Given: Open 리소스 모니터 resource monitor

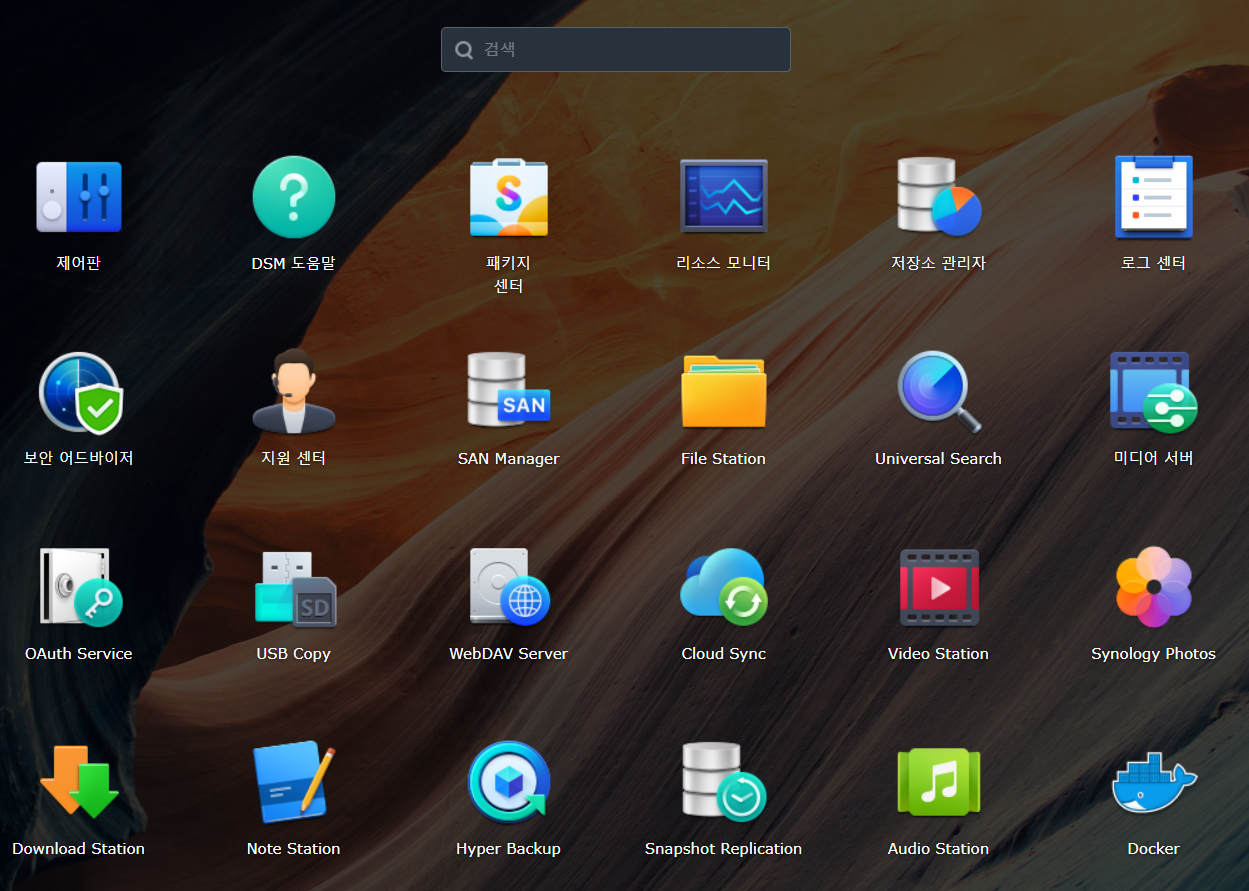Looking at the screenshot, I should (723, 197).
